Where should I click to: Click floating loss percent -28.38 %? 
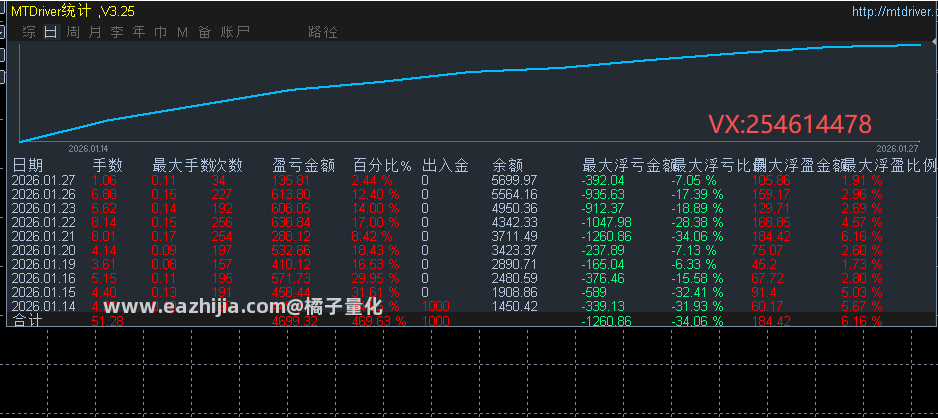pos(697,222)
